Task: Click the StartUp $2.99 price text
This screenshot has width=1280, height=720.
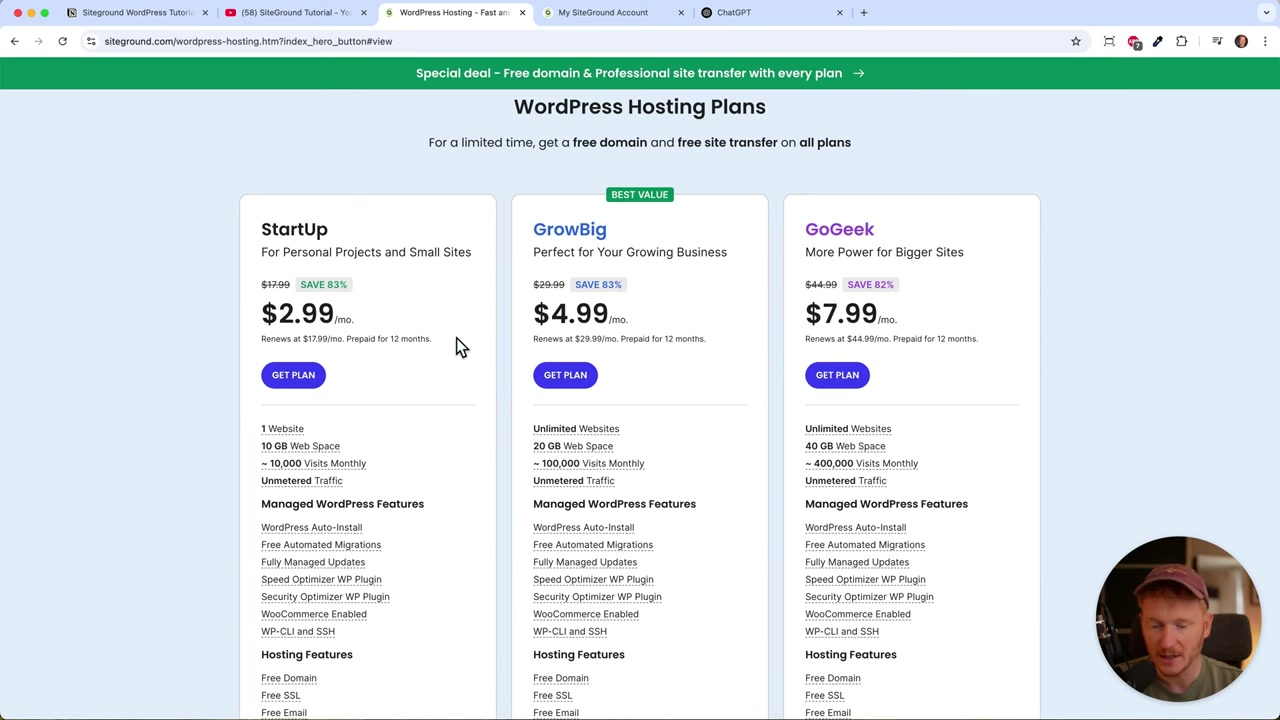Action: tap(297, 314)
